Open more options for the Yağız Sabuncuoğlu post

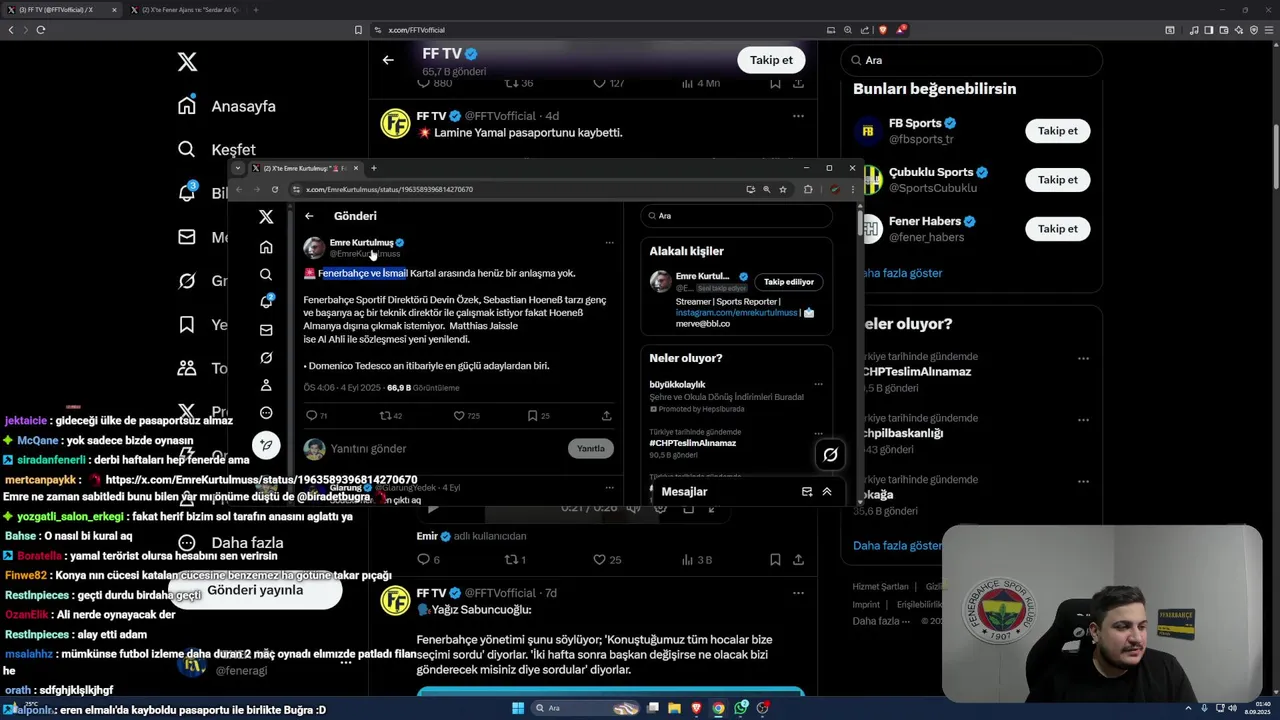point(798,593)
